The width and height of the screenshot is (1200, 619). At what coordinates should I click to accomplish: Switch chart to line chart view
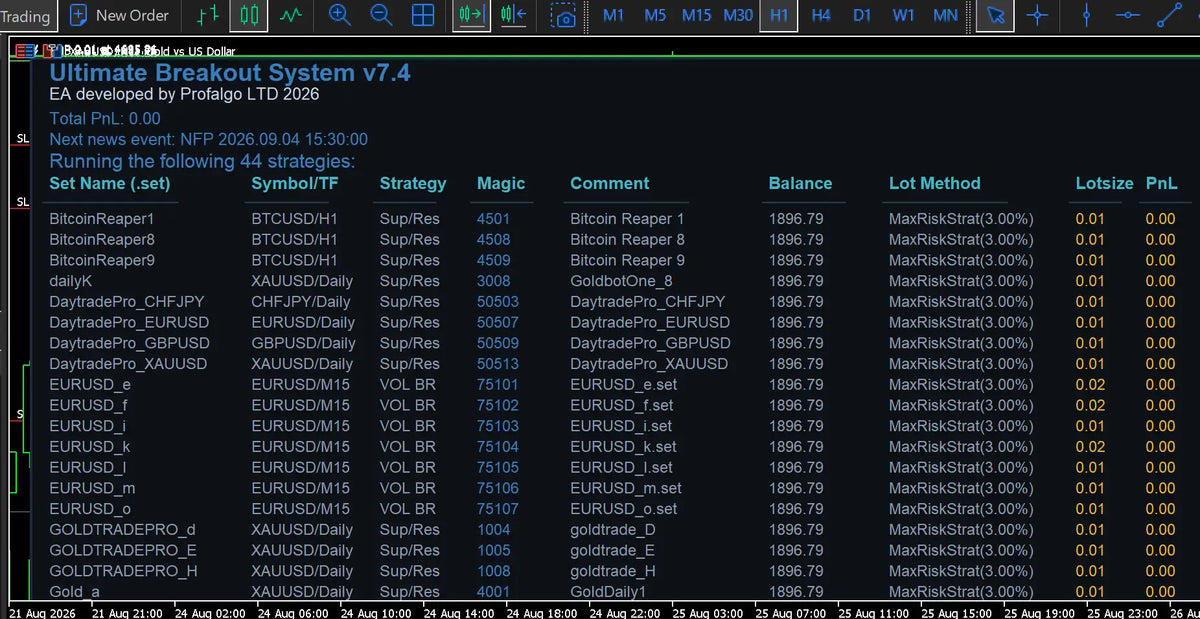[291, 15]
